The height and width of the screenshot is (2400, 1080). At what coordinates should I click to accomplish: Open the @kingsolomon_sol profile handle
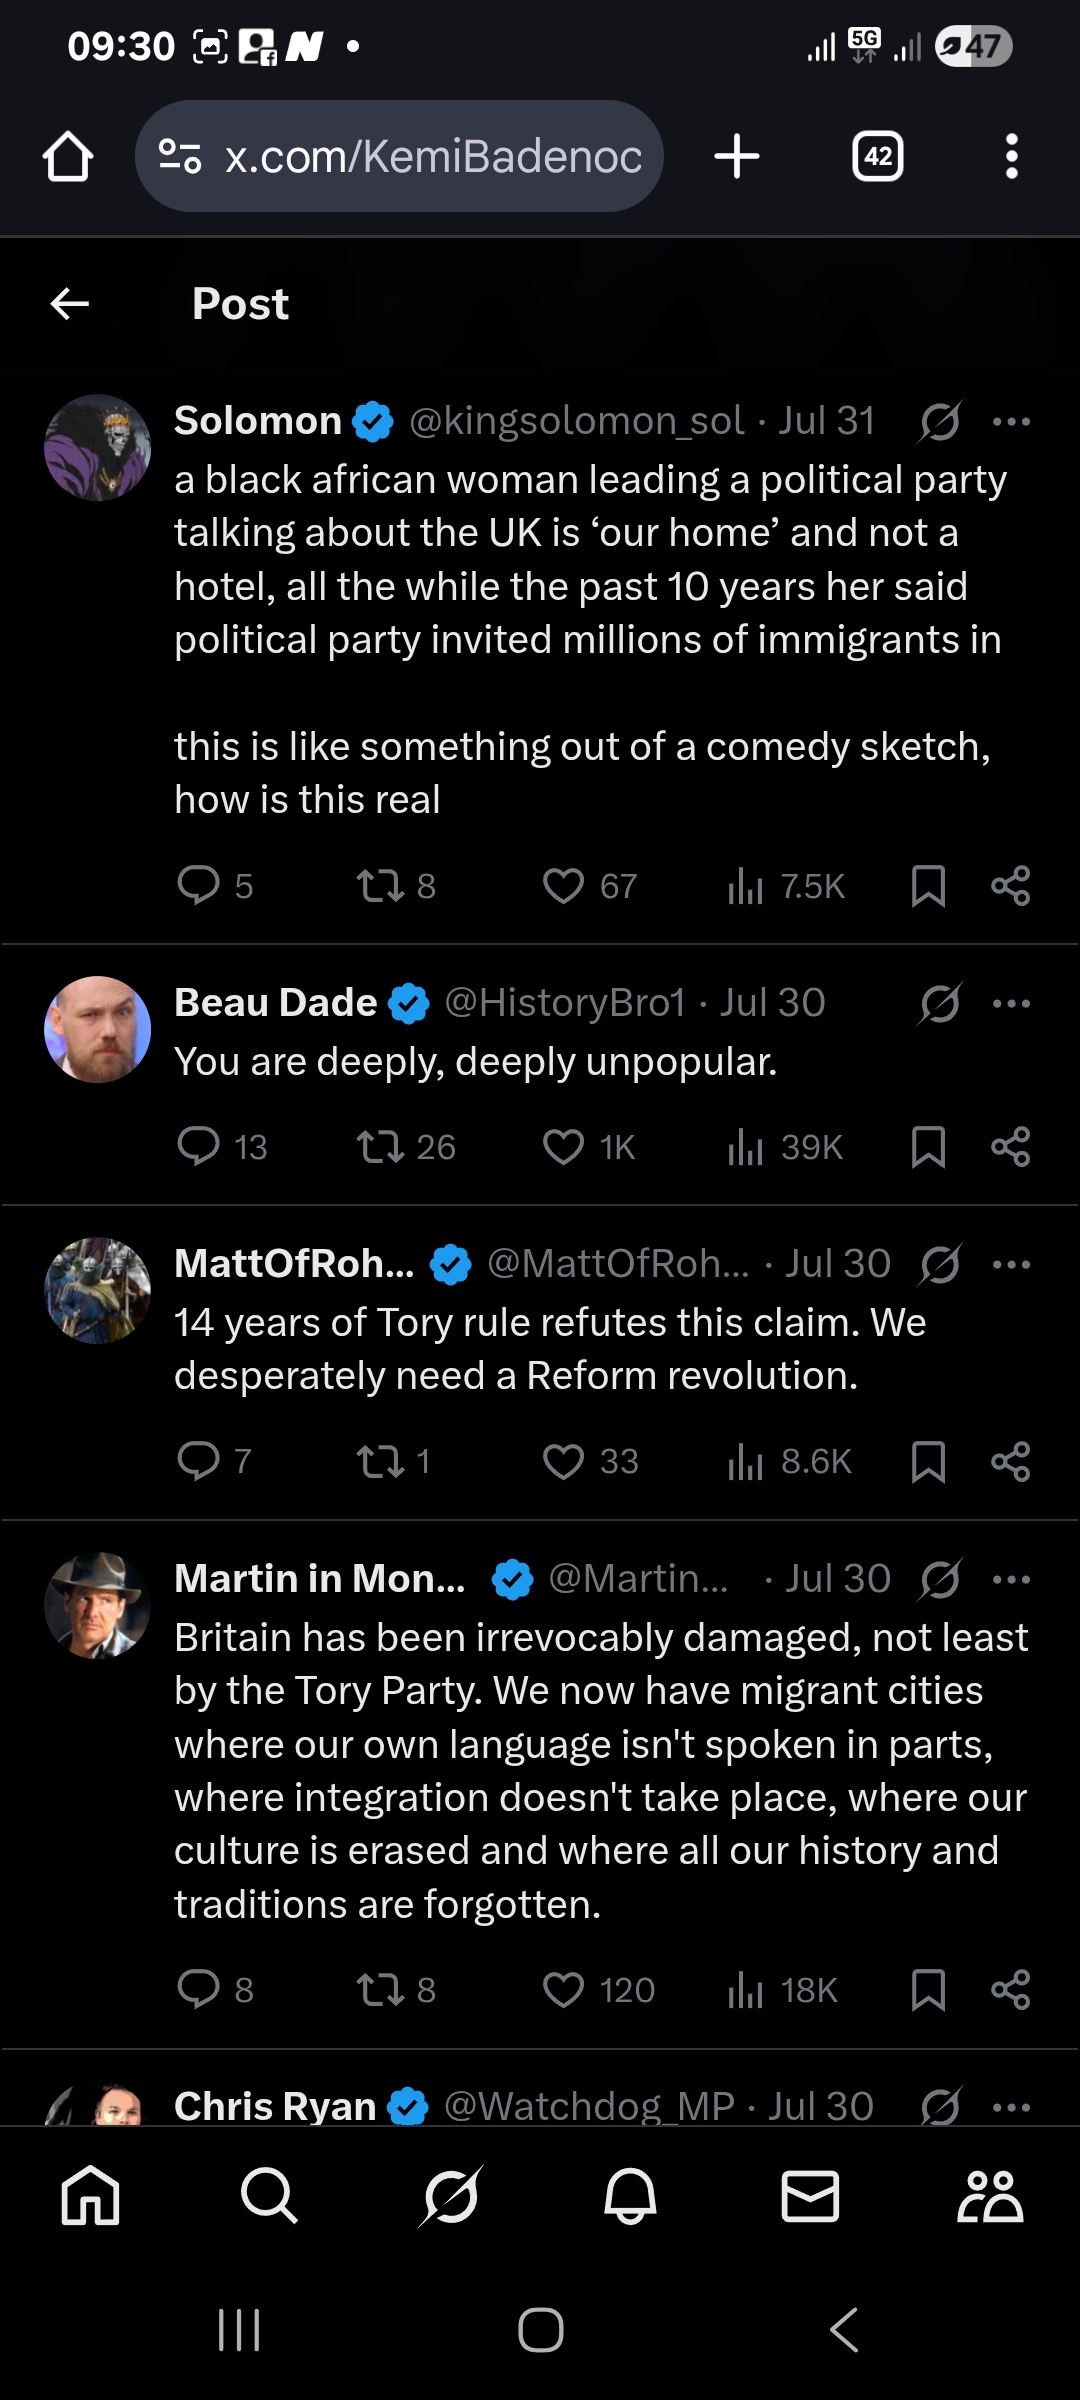click(x=576, y=422)
